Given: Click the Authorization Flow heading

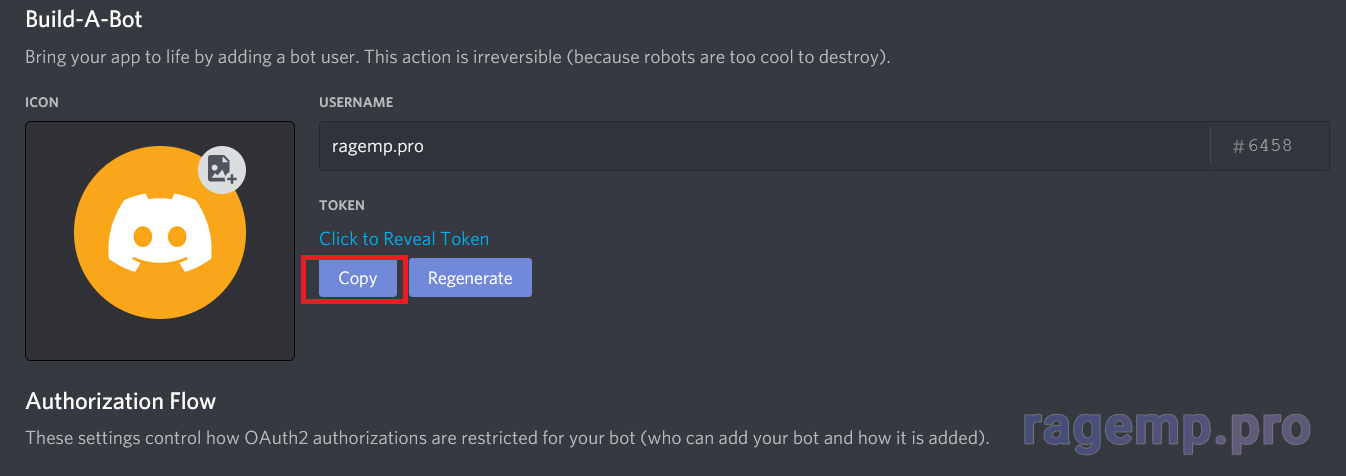Looking at the screenshot, I should click(120, 401).
